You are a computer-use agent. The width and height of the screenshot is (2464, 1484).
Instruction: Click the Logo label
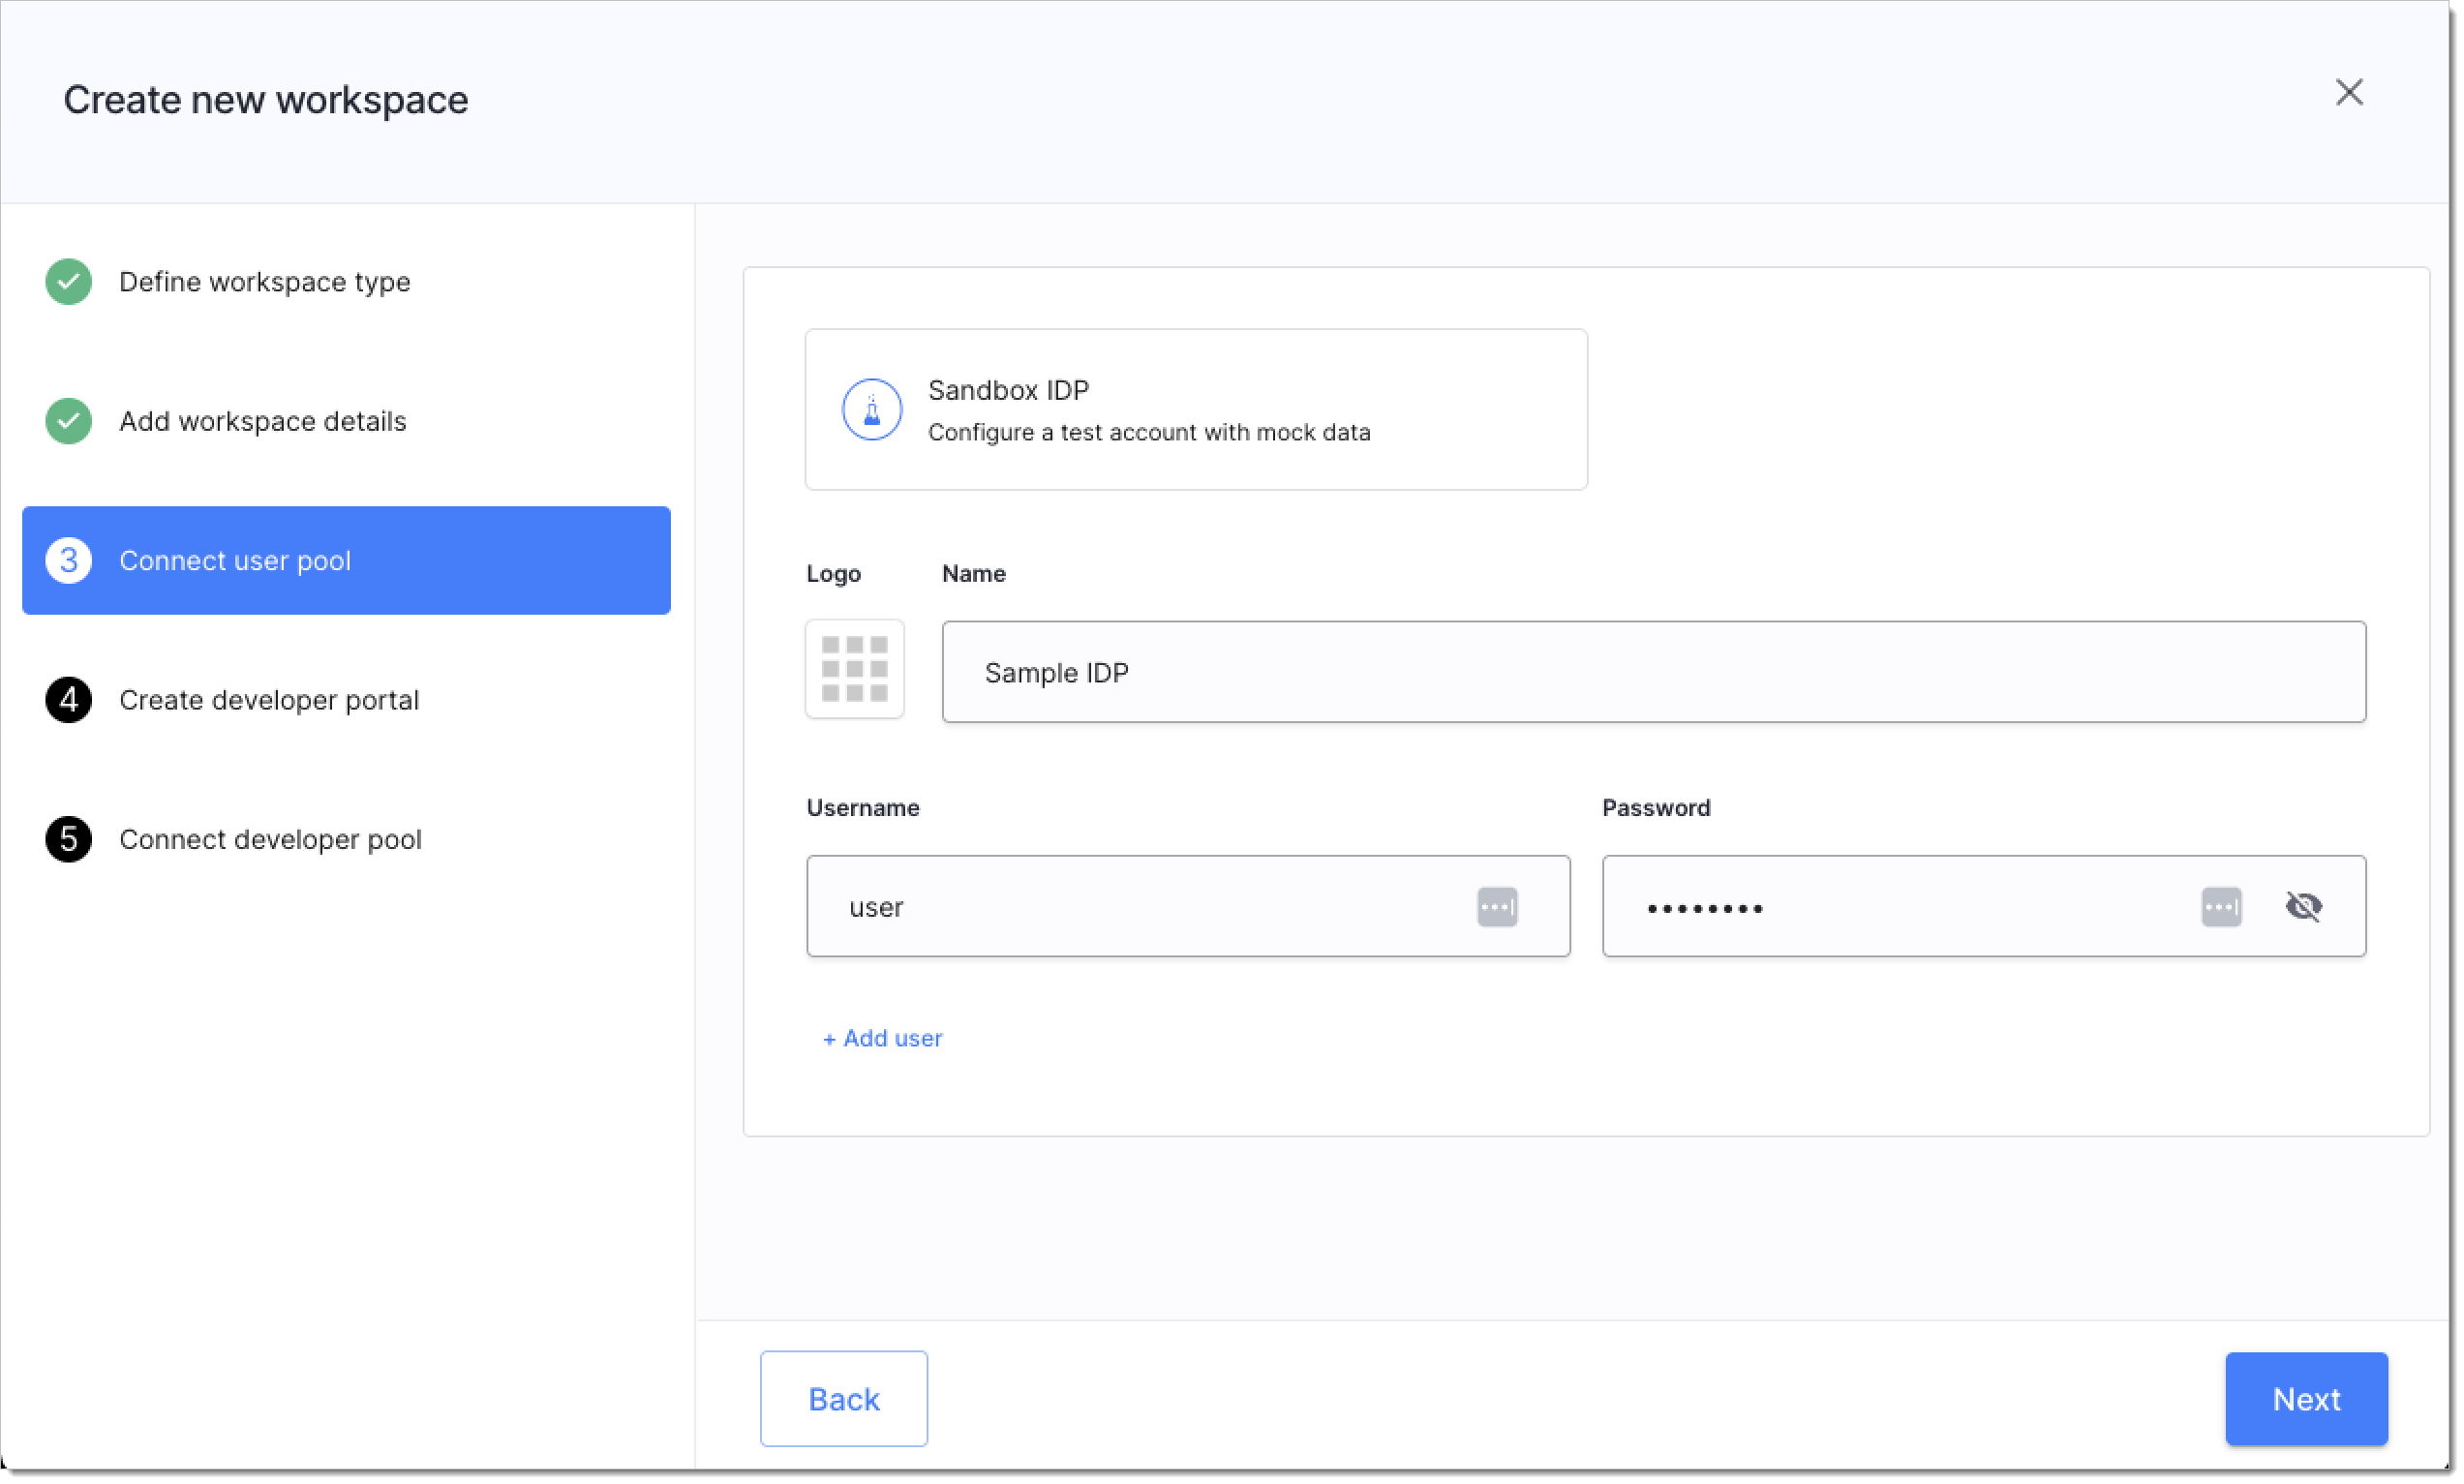click(x=833, y=573)
